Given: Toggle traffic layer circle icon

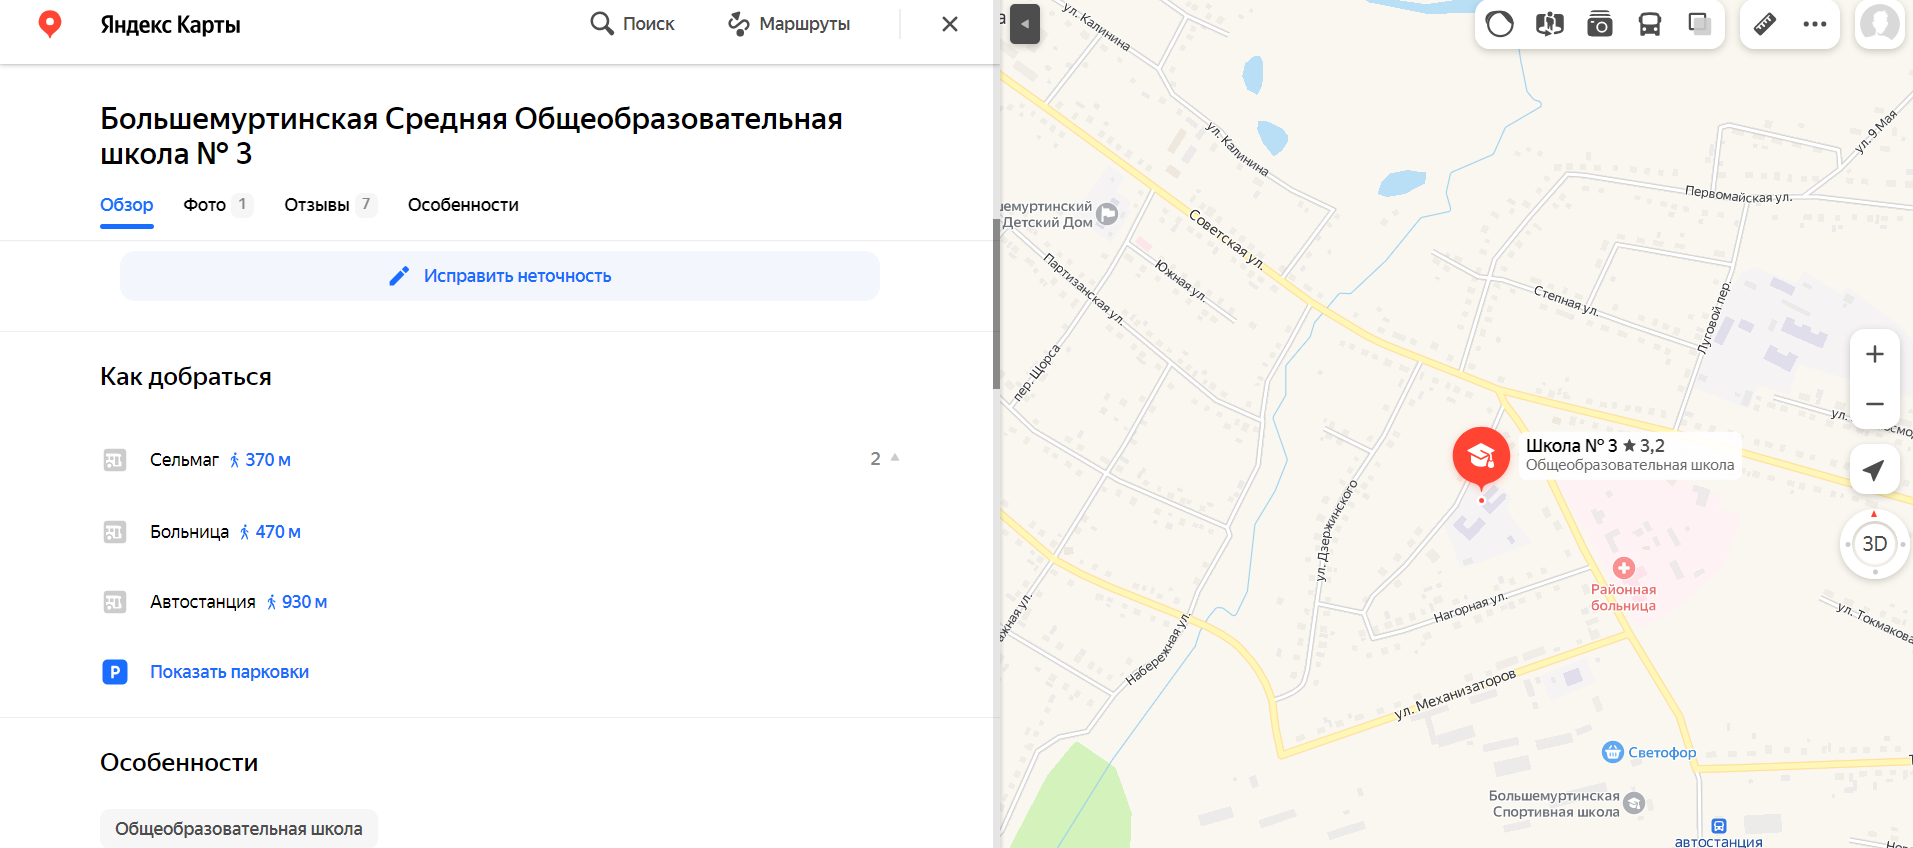Looking at the screenshot, I should tap(1500, 24).
